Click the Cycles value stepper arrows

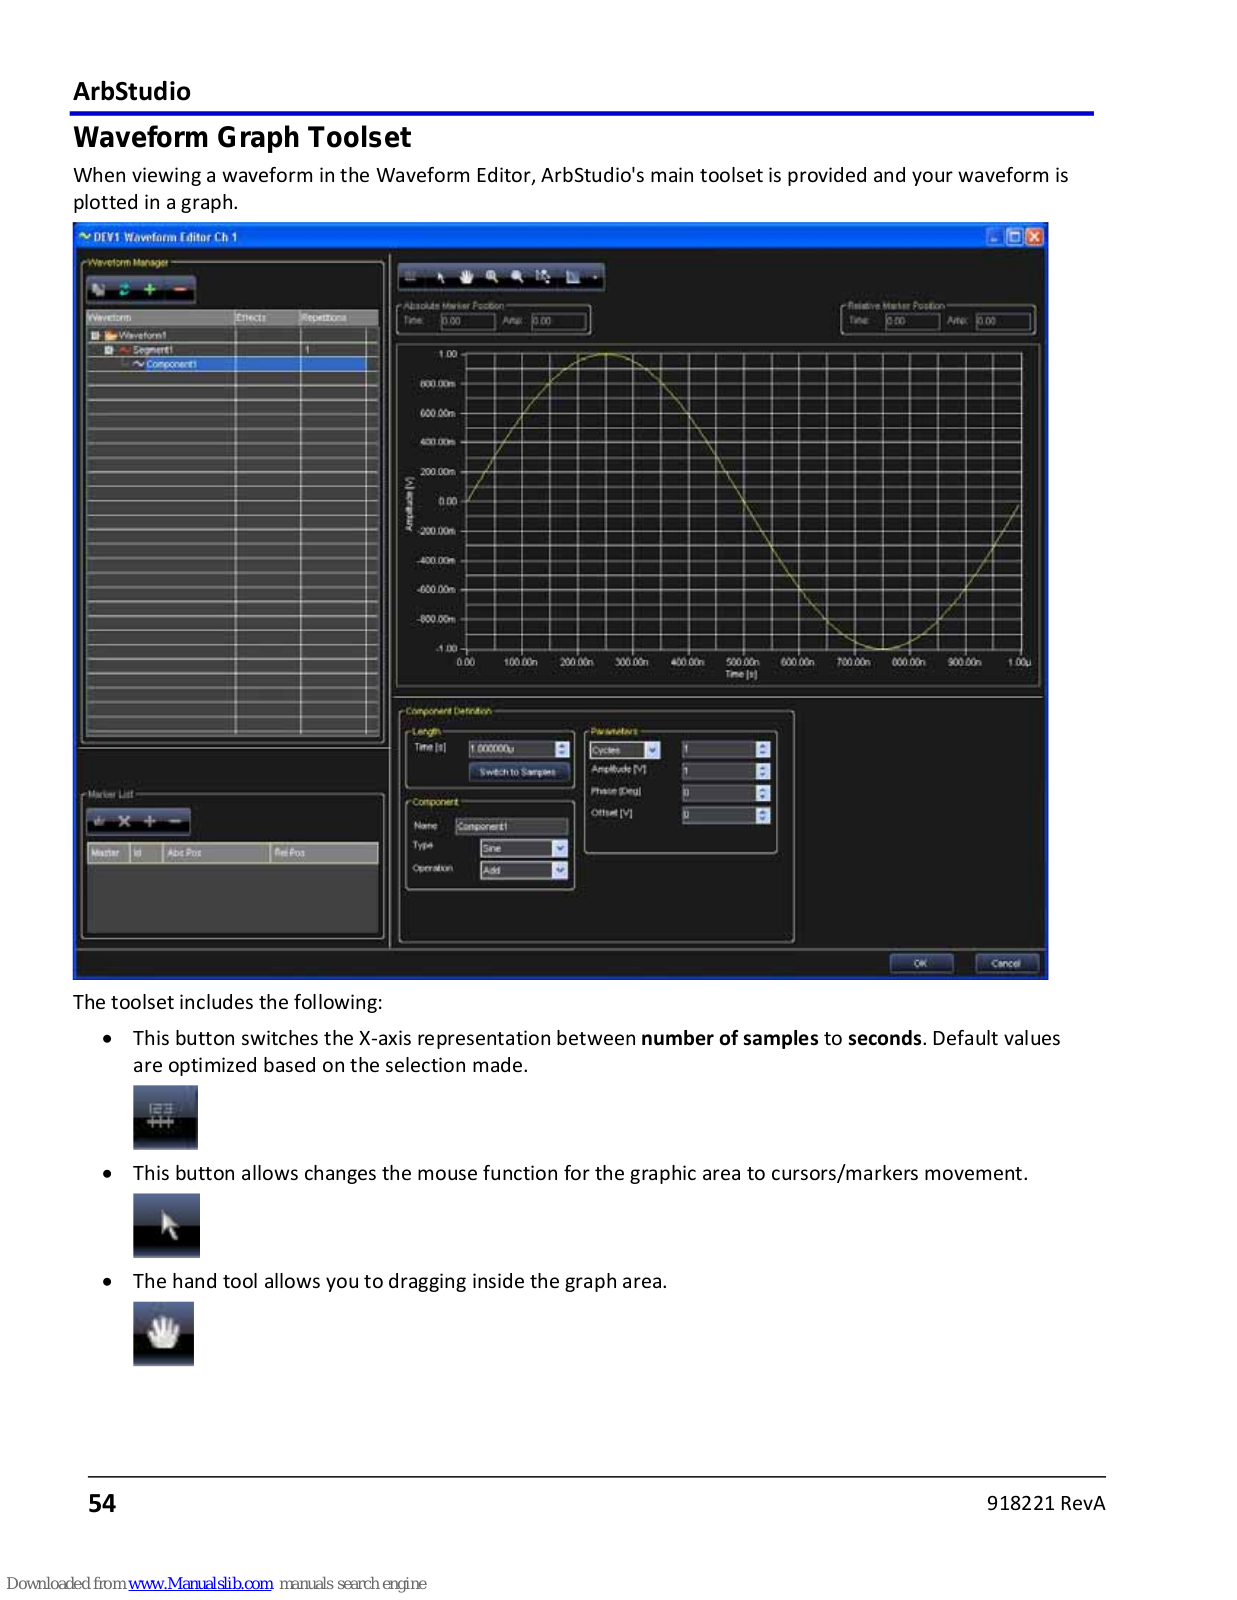click(763, 749)
